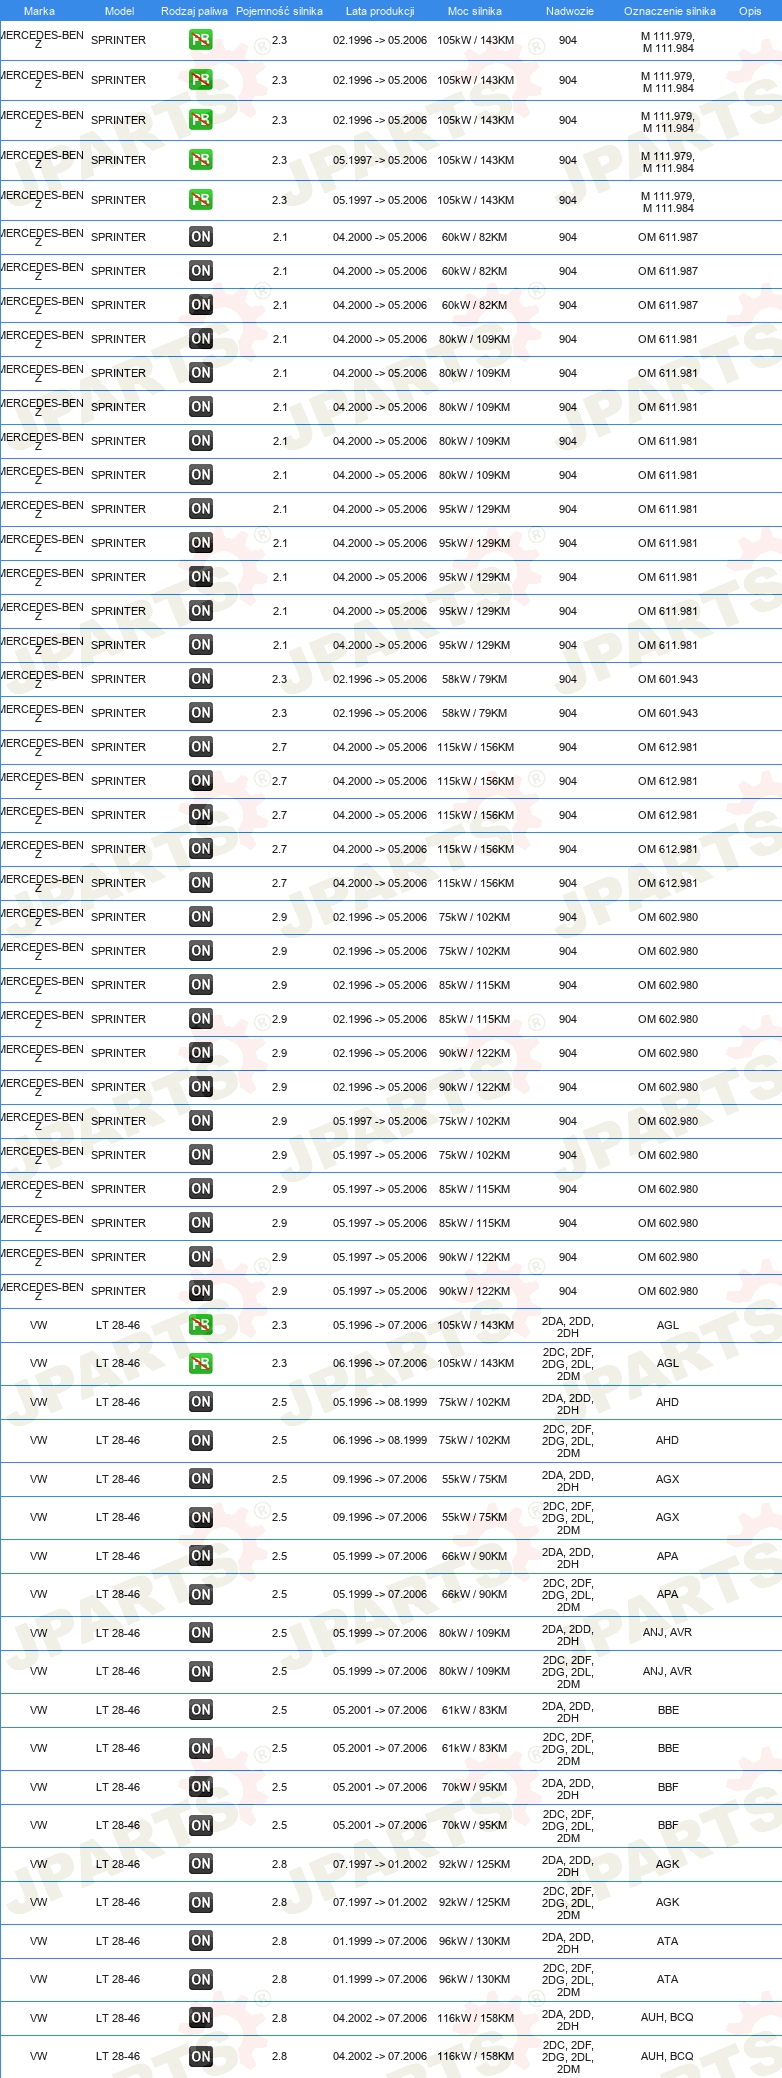Click the ON diesel icon in the APA row with 2DC, 2DF
This screenshot has width=782, height=2078.
[x=201, y=1594]
